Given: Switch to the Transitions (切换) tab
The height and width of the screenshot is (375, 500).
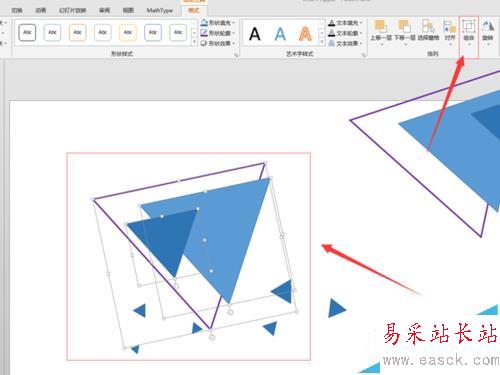Looking at the screenshot, I should click(17, 10).
